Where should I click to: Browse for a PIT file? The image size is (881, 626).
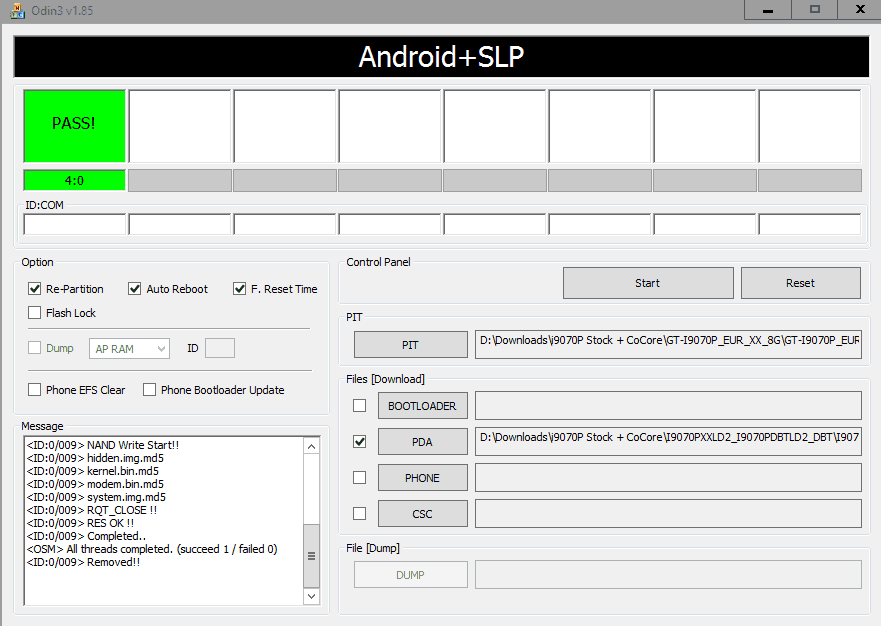click(x=410, y=344)
